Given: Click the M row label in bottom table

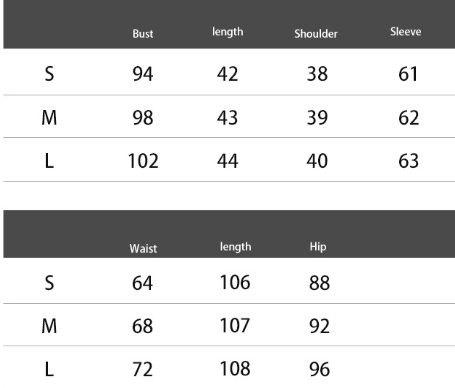Looking at the screenshot, I should point(49,326).
